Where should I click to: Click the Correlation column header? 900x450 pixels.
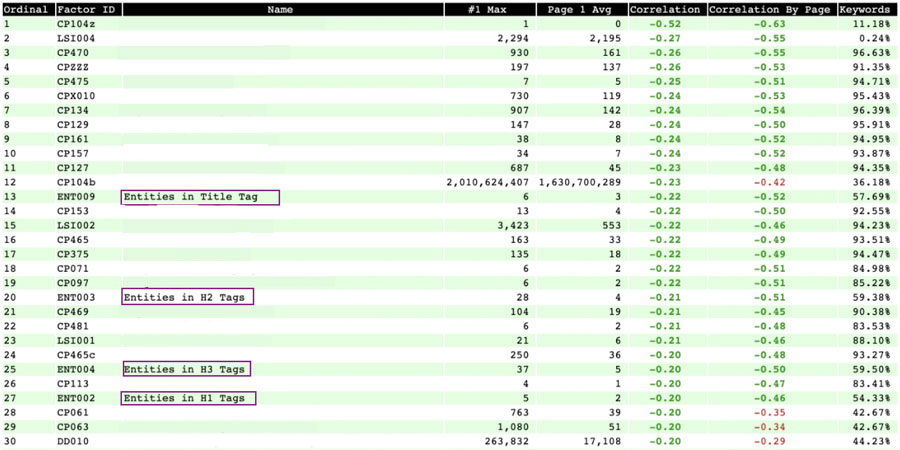pyautogui.click(x=668, y=10)
